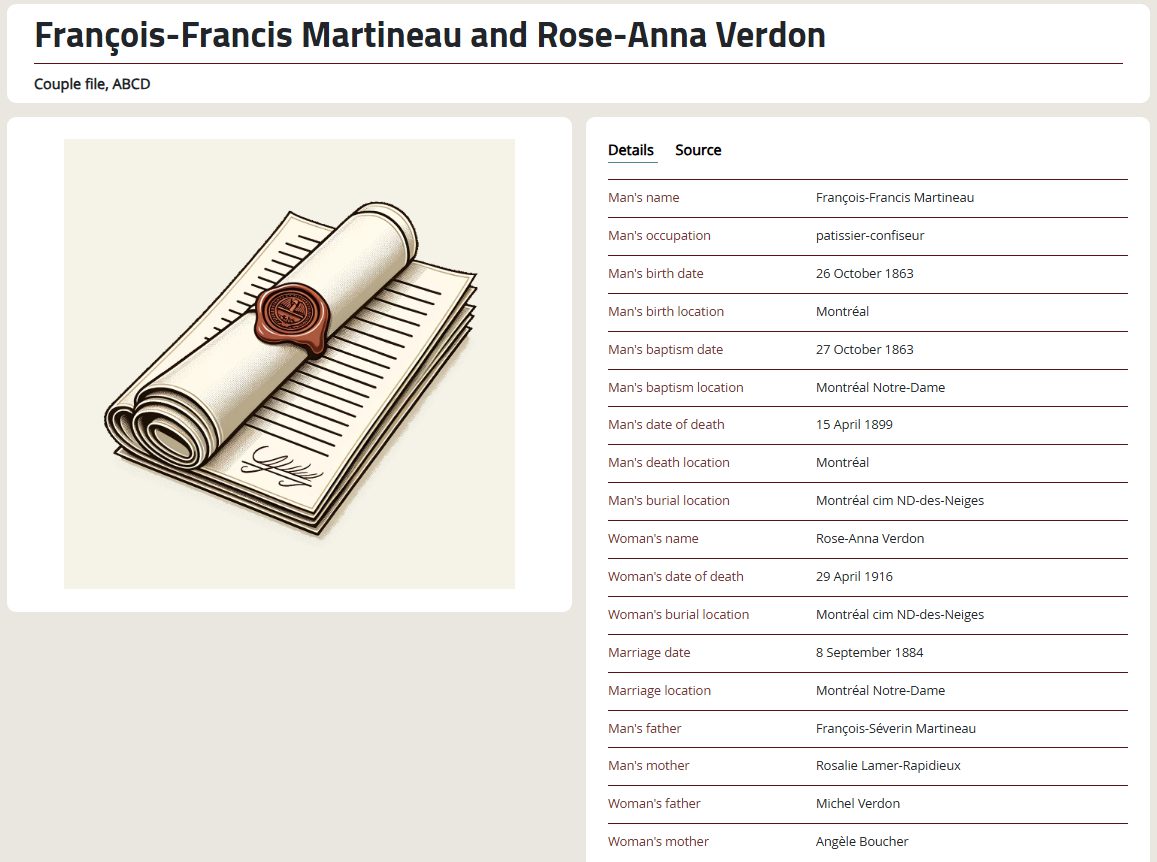The width and height of the screenshot is (1157, 862).
Task: Click father's name François-Séverin Martineau
Action: pos(896,729)
